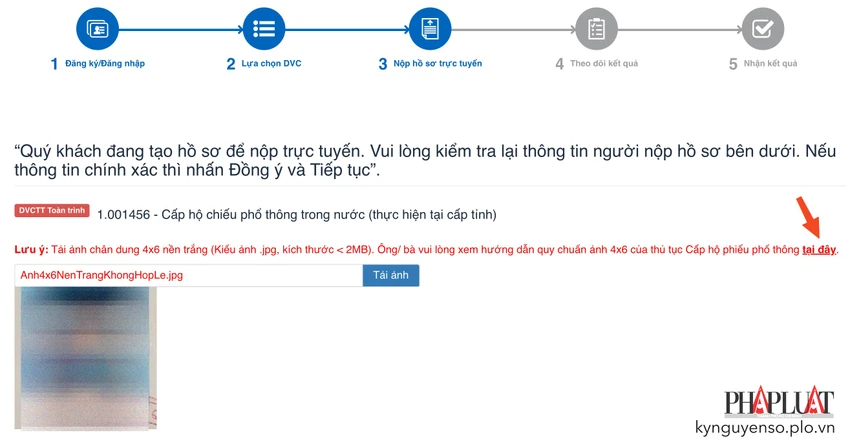Image resolution: width=850 pixels, height=448 pixels.
Task: Click the Anh4x6NenTrangKhongHopLe.jpg file name field
Action: click(189, 276)
